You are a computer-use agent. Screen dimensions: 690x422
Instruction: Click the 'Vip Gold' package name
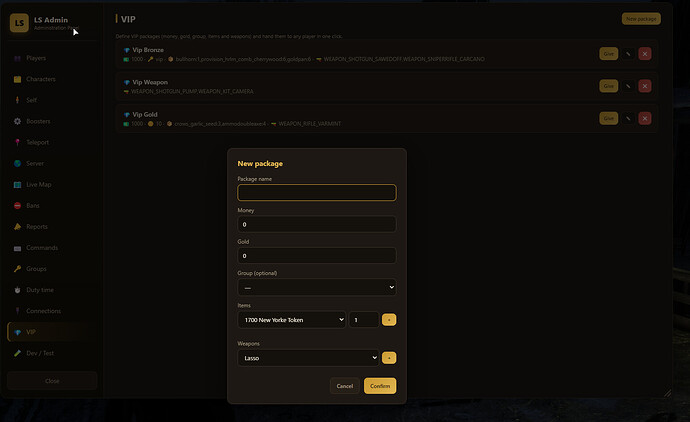[145, 114]
